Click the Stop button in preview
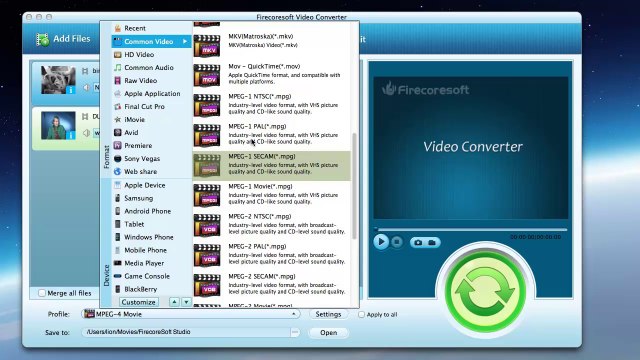The image size is (640, 360). 396,242
